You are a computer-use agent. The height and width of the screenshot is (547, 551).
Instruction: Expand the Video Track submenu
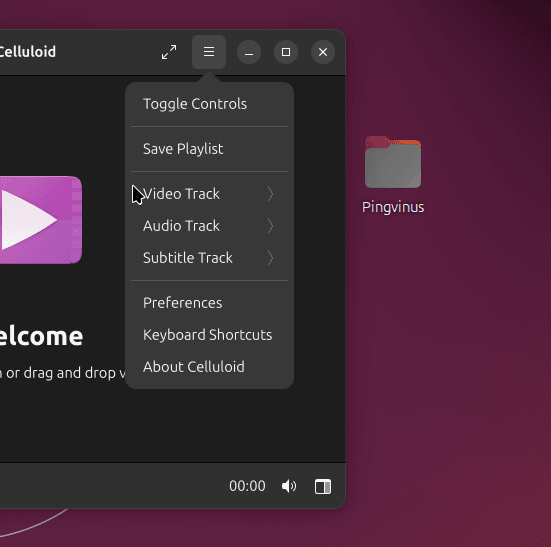(x=209, y=194)
